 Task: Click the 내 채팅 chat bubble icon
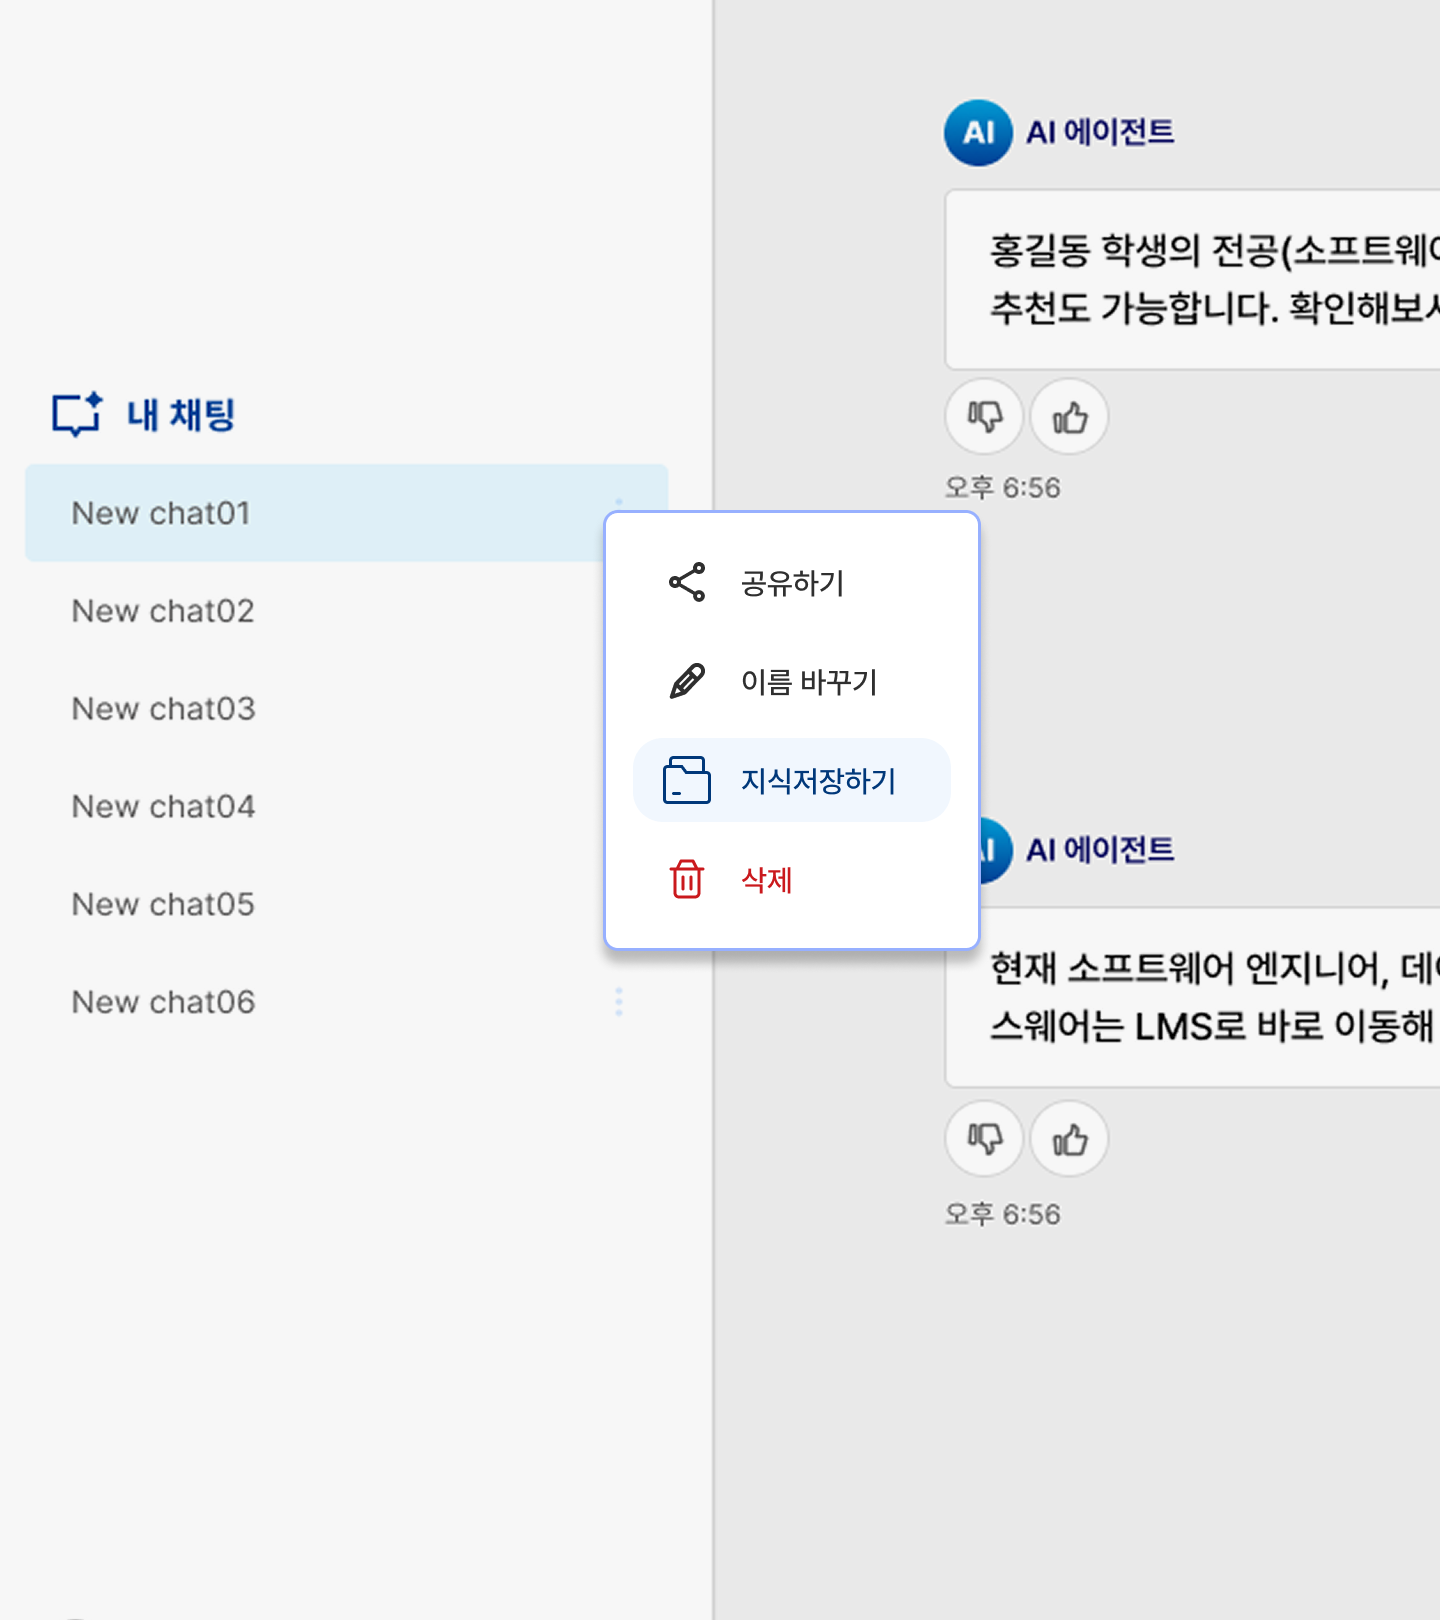[77, 414]
